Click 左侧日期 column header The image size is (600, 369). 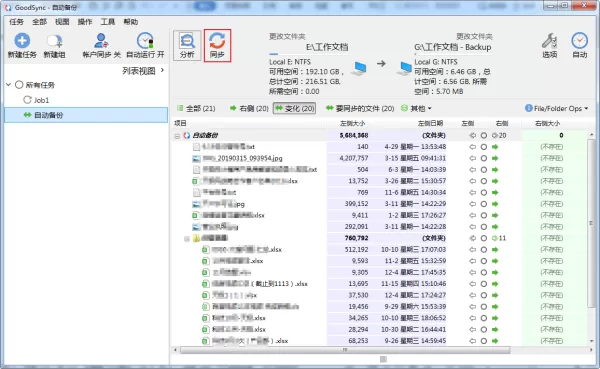point(430,123)
